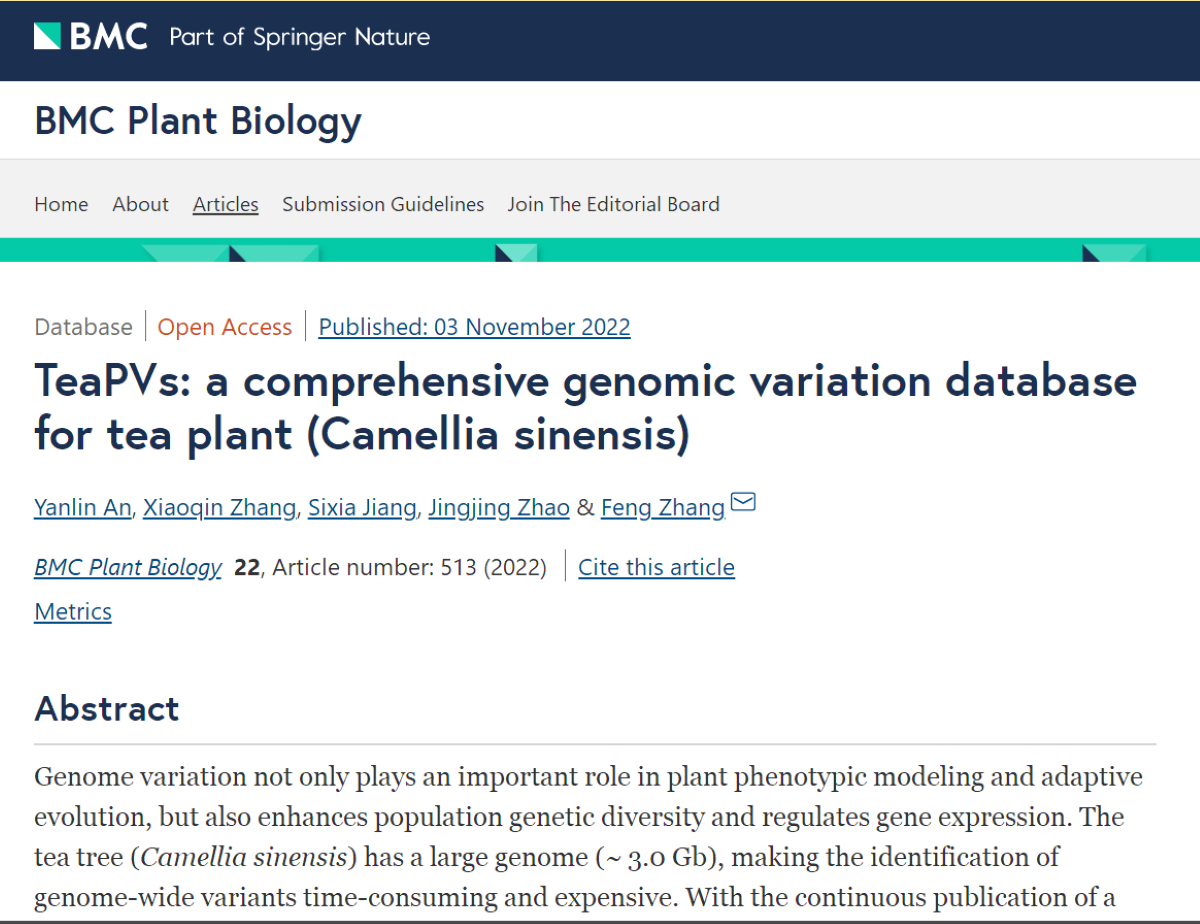
Task: Open corresponding author Feng Zhang link
Action: click(x=662, y=508)
